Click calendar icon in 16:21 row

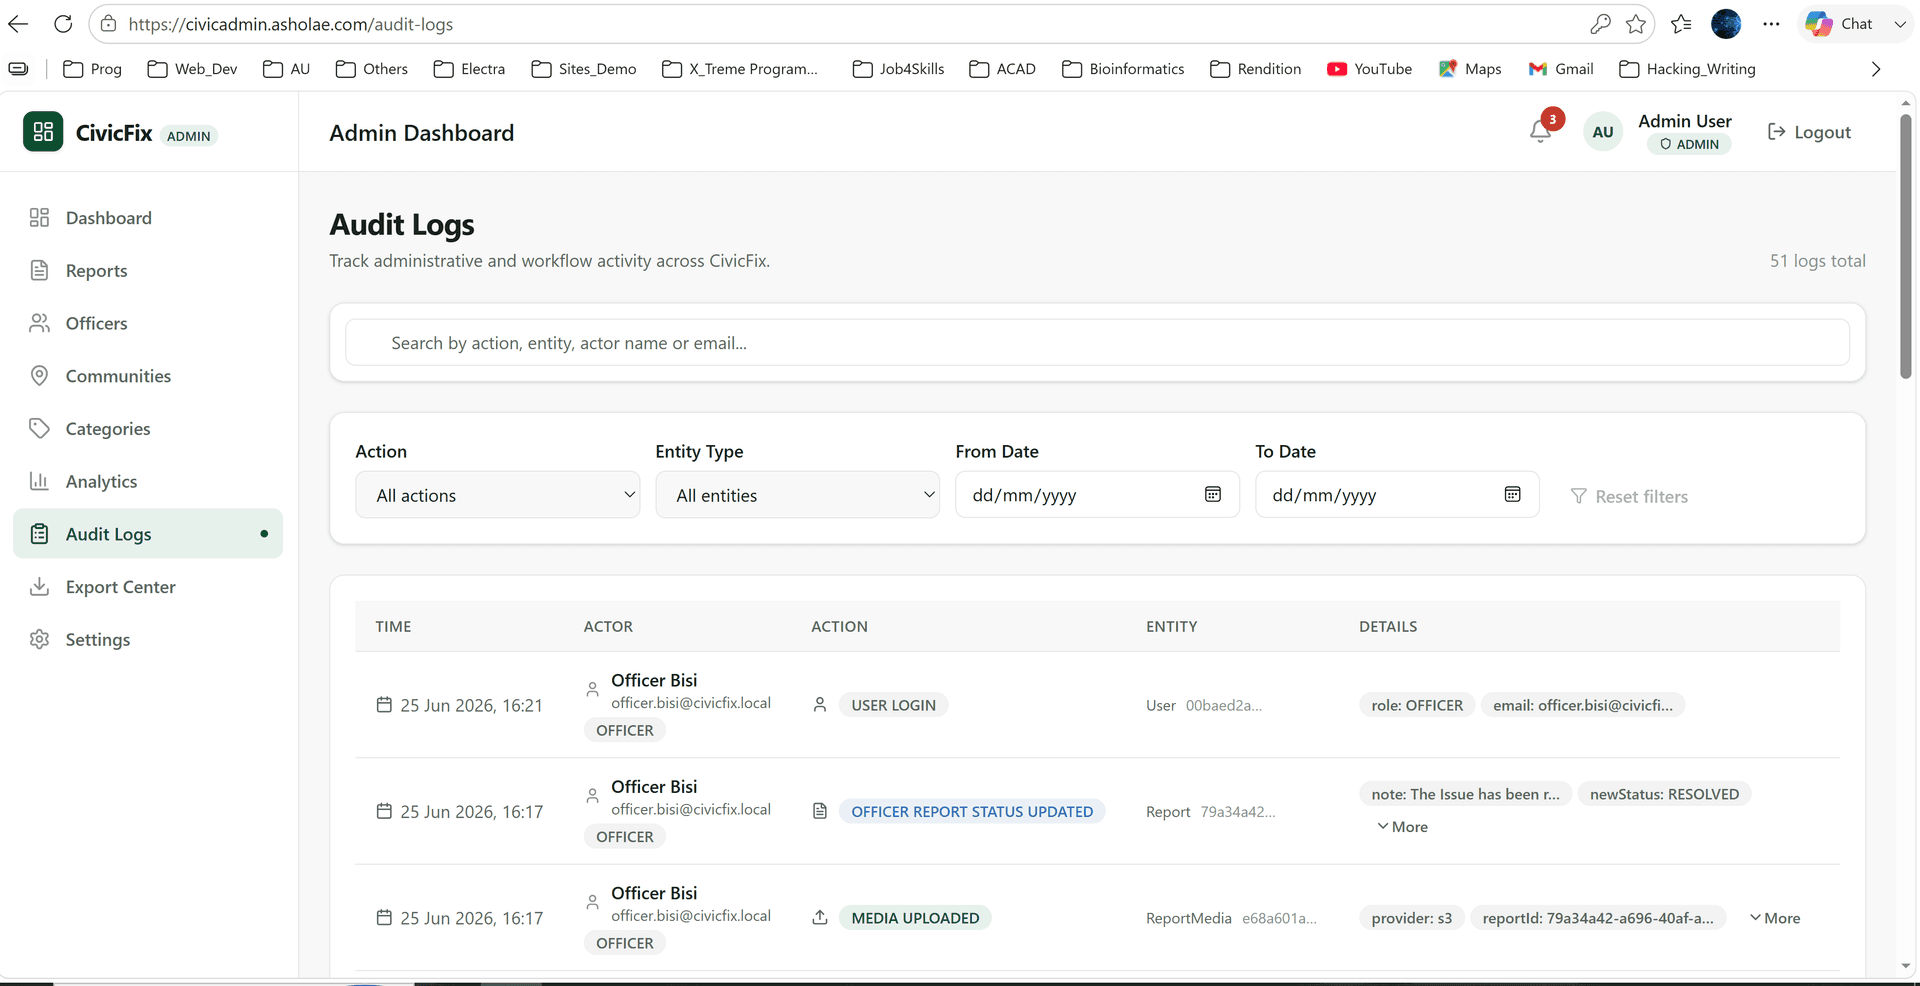[384, 705]
